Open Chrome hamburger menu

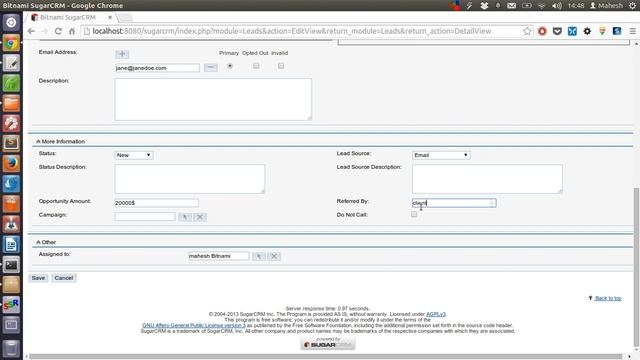coord(632,31)
